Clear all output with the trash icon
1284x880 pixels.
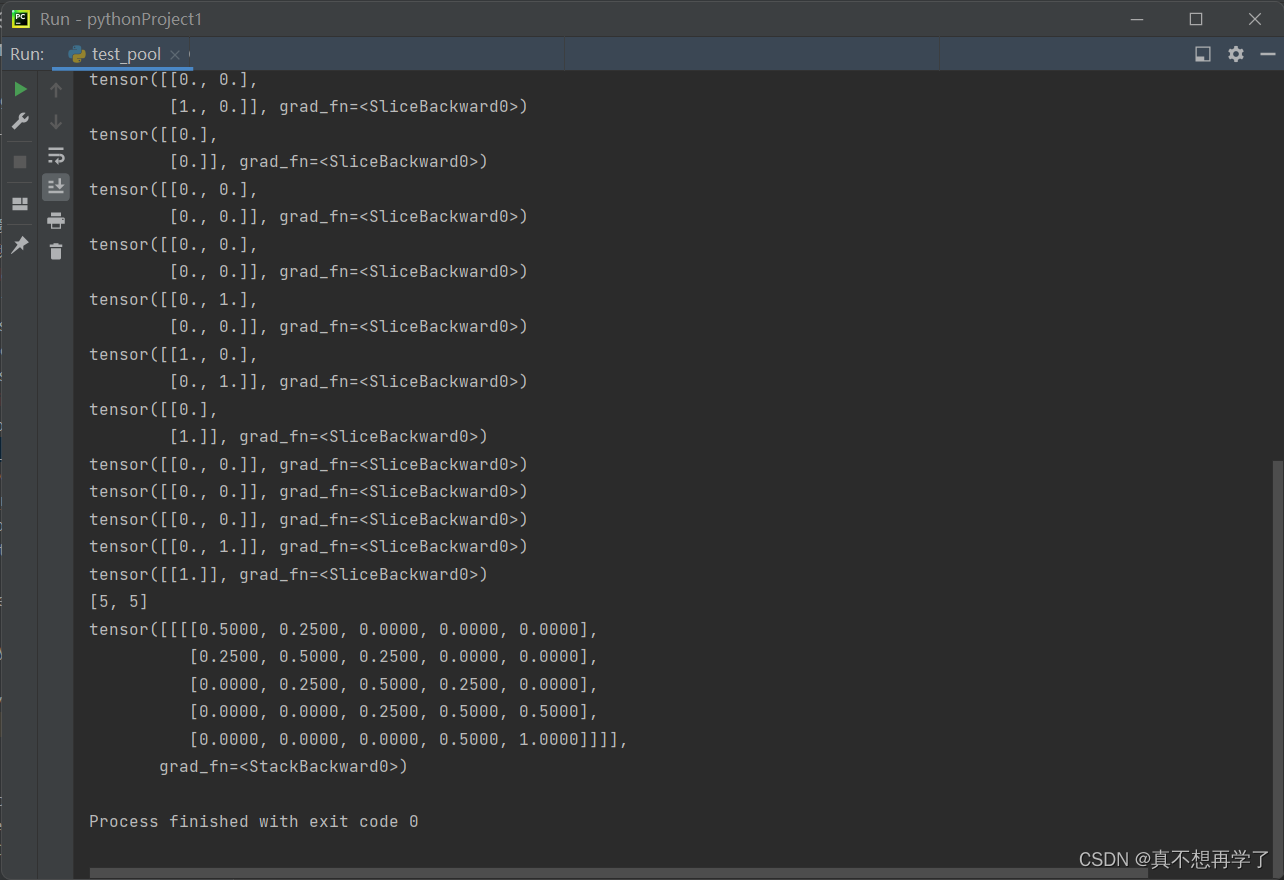click(x=56, y=252)
